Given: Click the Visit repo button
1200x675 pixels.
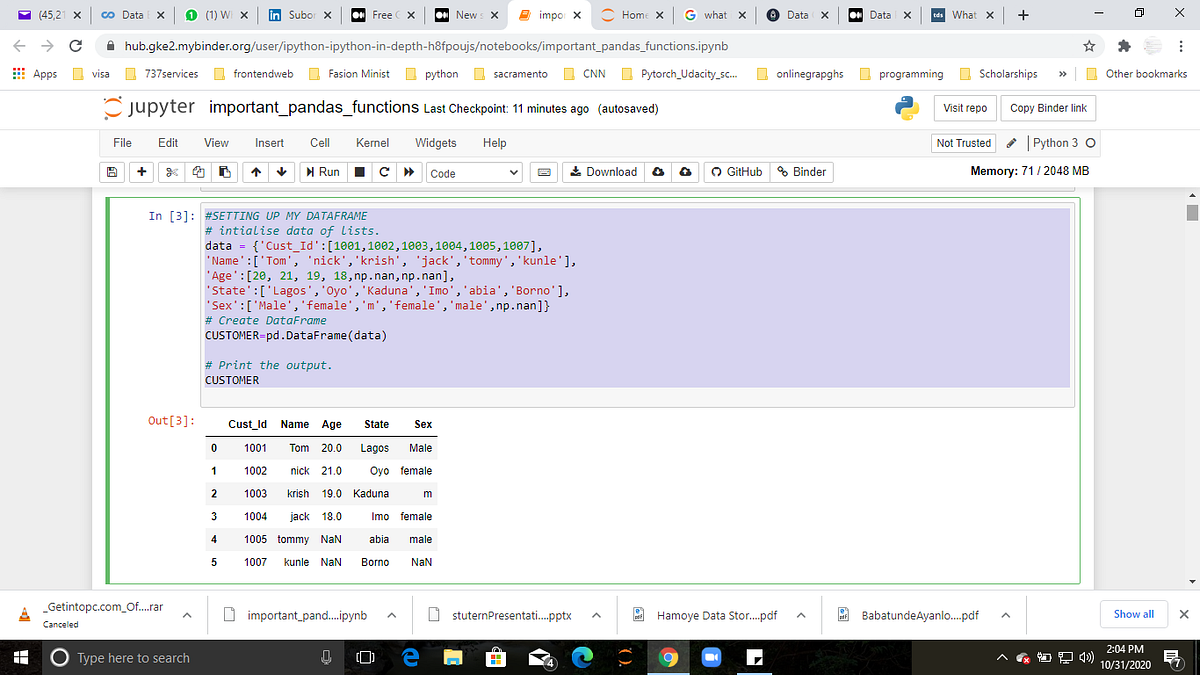Looking at the screenshot, I should click(x=964, y=107).
